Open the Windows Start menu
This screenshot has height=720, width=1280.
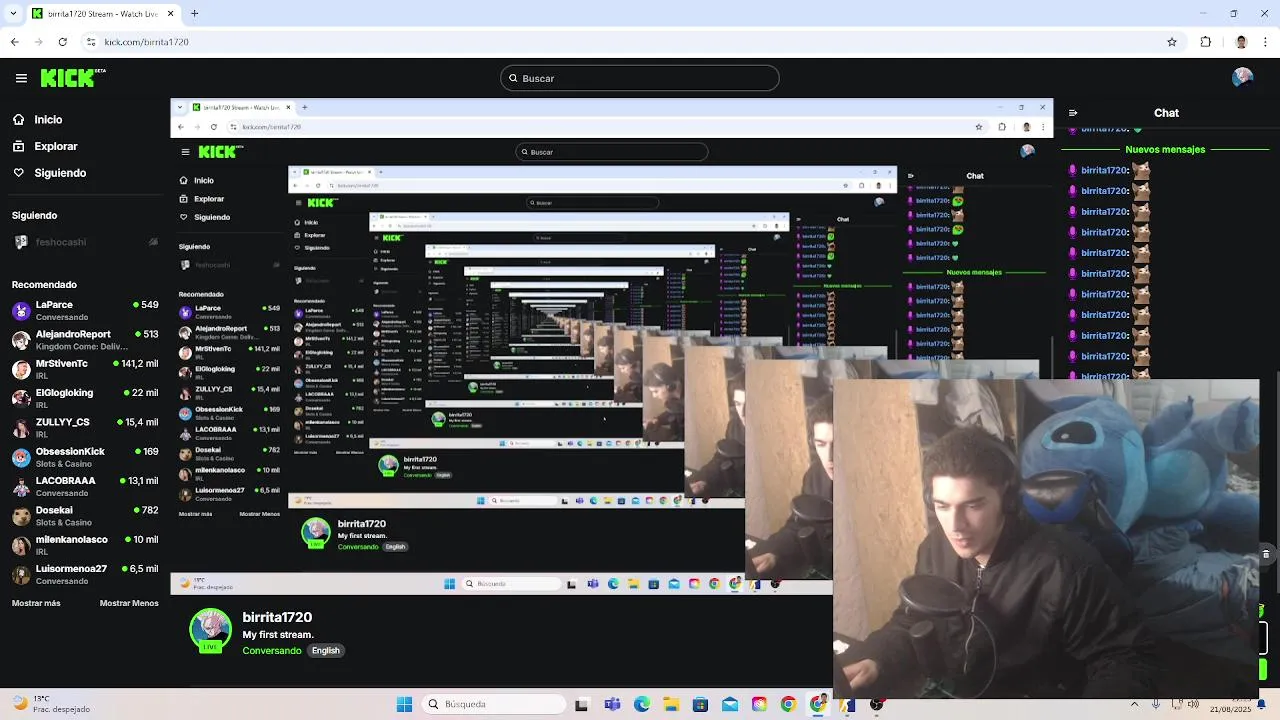[404, 704]
